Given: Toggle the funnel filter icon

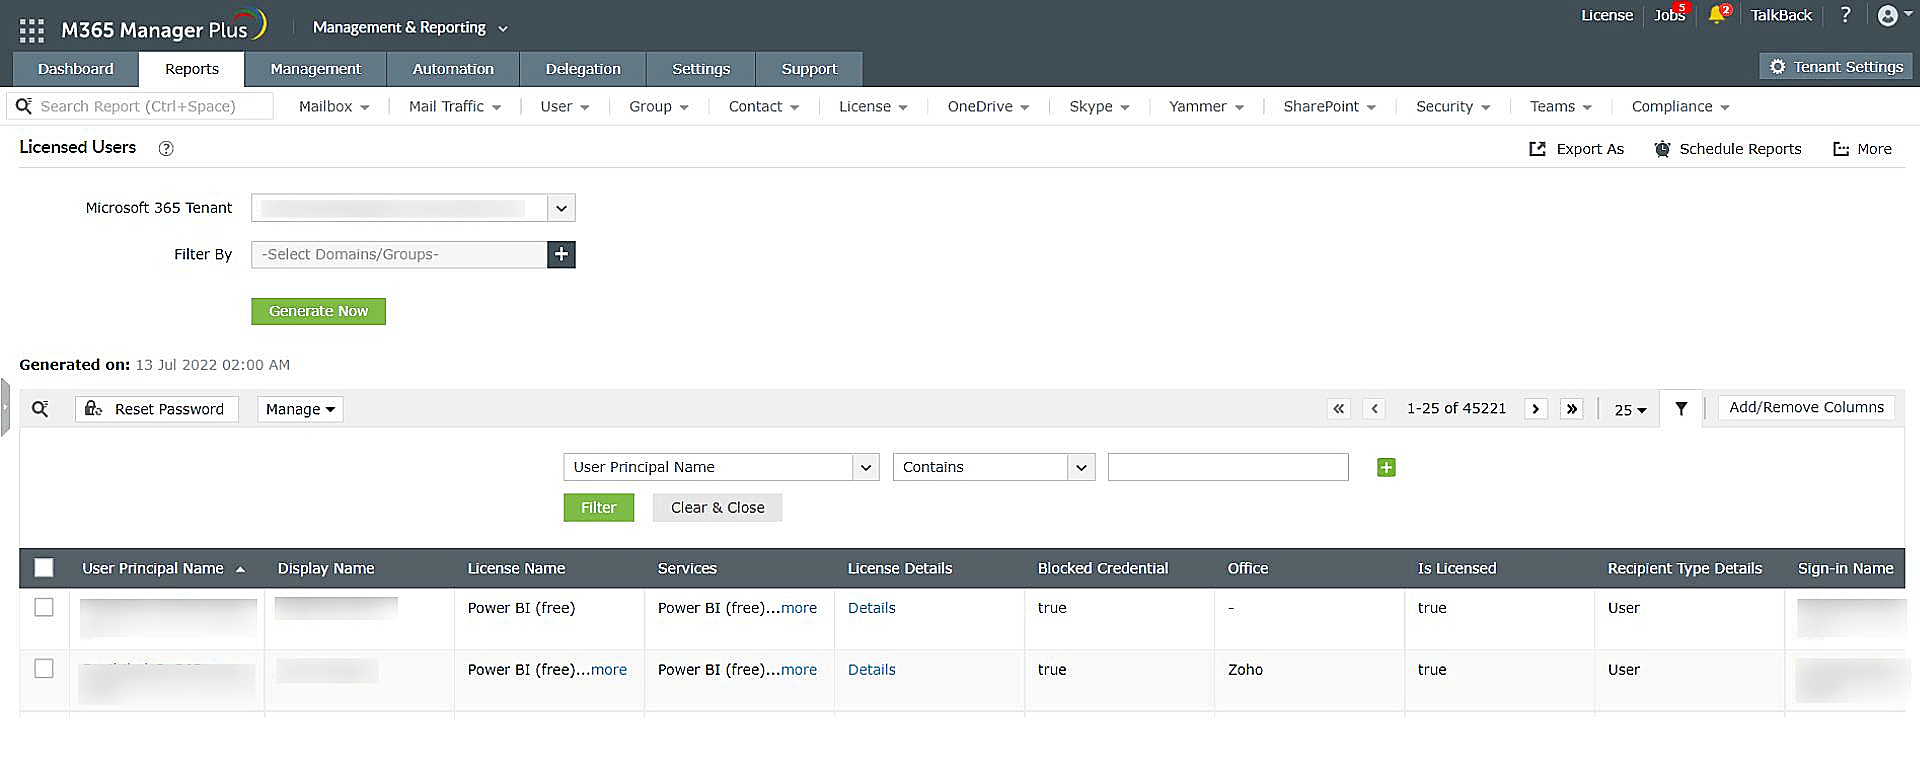Looking at the screenshot, I should pos(1681,409).
